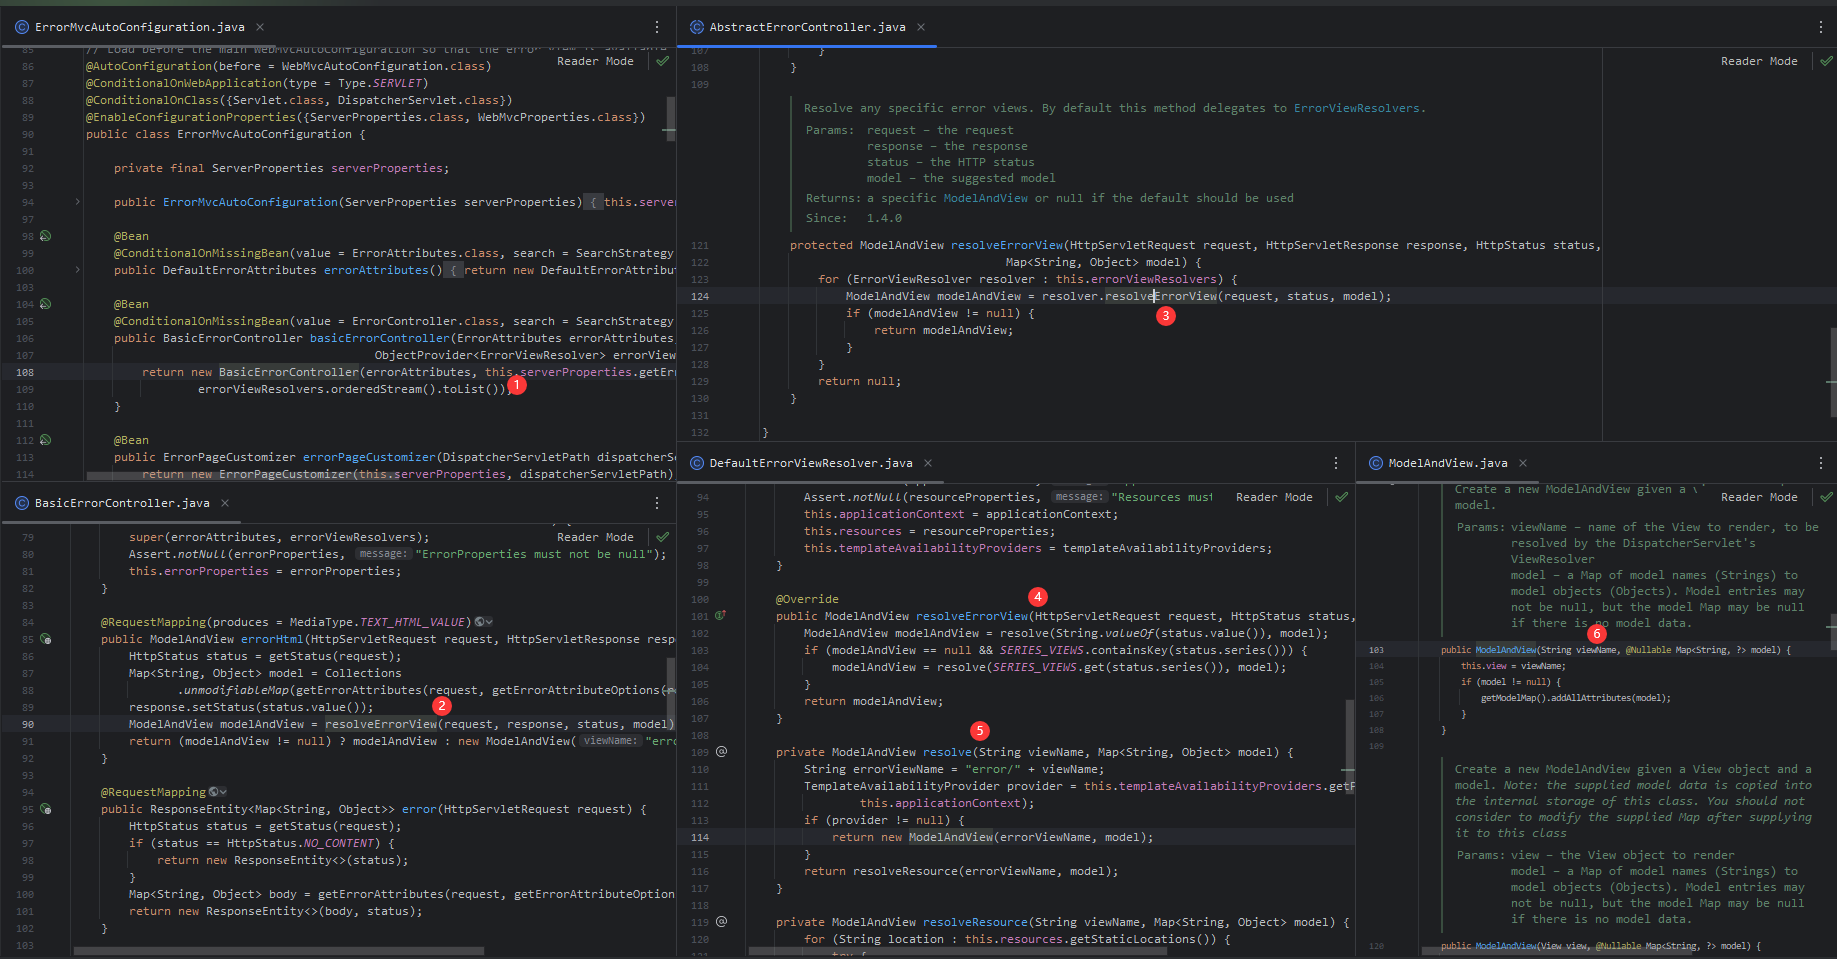
Task: Click ModelAndView constructor name at line 103
Action: point(1506,650)
